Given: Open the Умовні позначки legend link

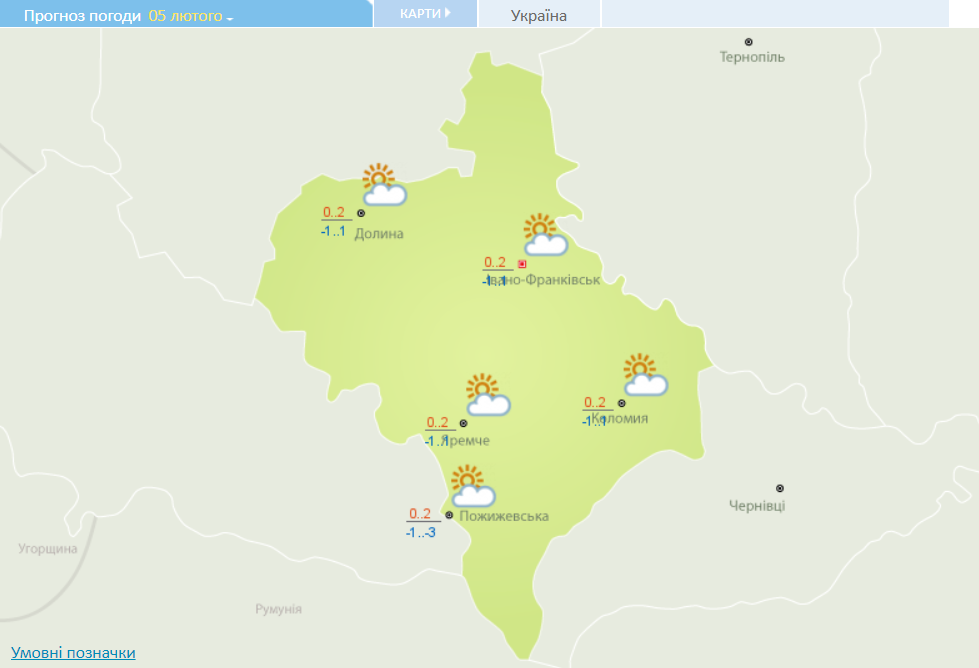Looking at the screenshot, I should pos(73,653).
